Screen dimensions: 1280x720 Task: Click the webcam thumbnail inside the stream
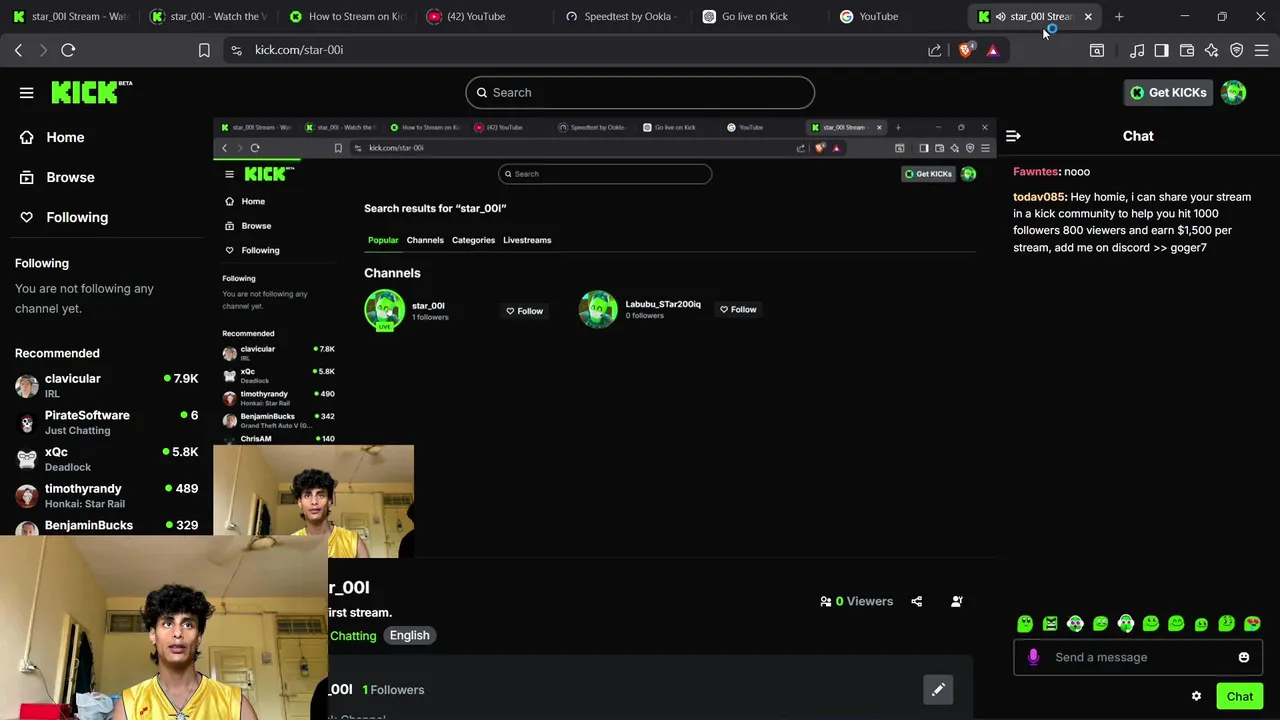point(313,501)
